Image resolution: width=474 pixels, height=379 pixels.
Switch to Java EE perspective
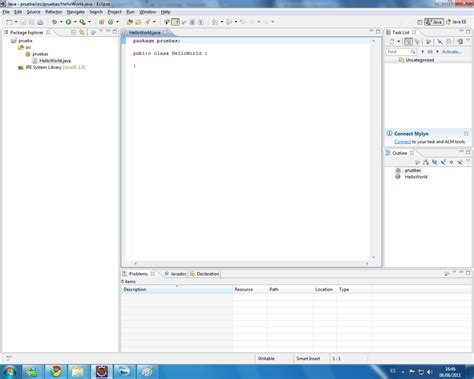point(456,22)
